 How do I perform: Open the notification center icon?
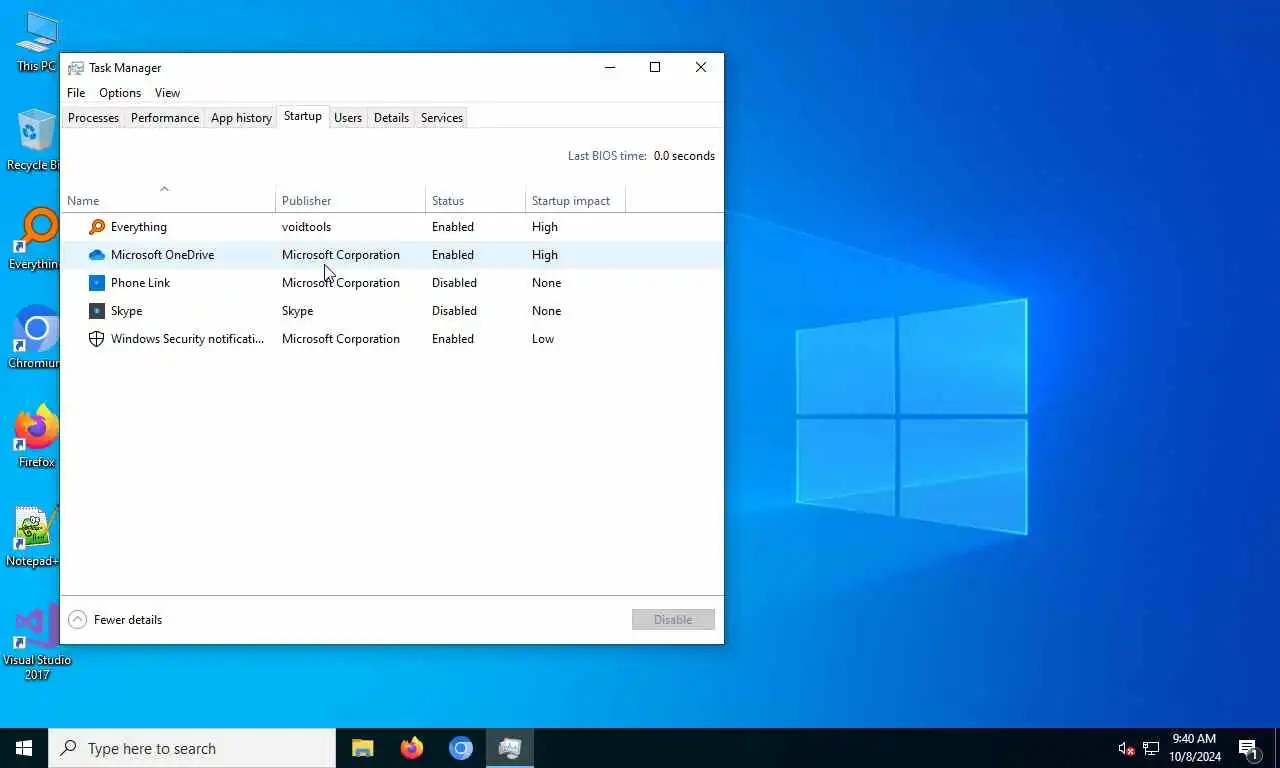1248,749
